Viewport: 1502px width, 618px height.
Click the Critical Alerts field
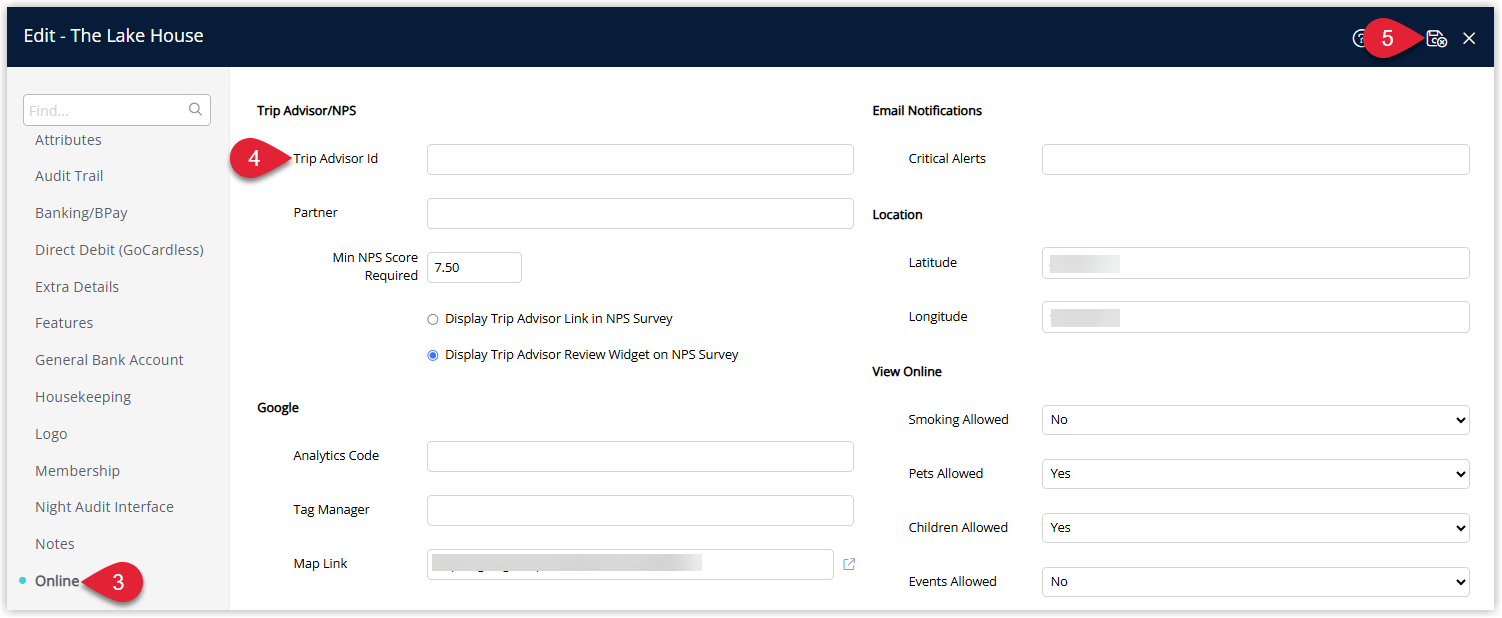click(x=1255, y=159)
